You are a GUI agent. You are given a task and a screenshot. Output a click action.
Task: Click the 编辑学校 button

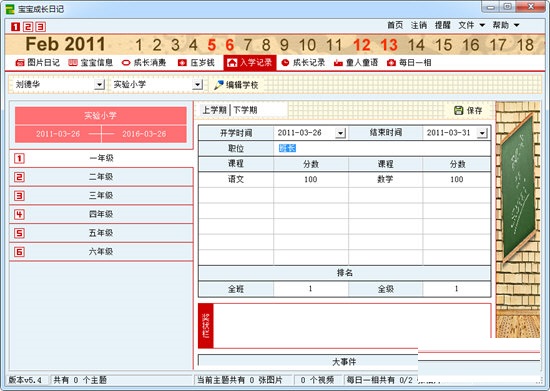(x=236, y=85)
